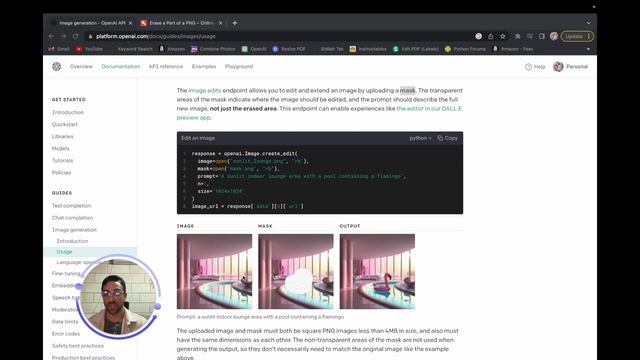
Task: Copy the Edit an image code
Action: click(x=447, y=138)
